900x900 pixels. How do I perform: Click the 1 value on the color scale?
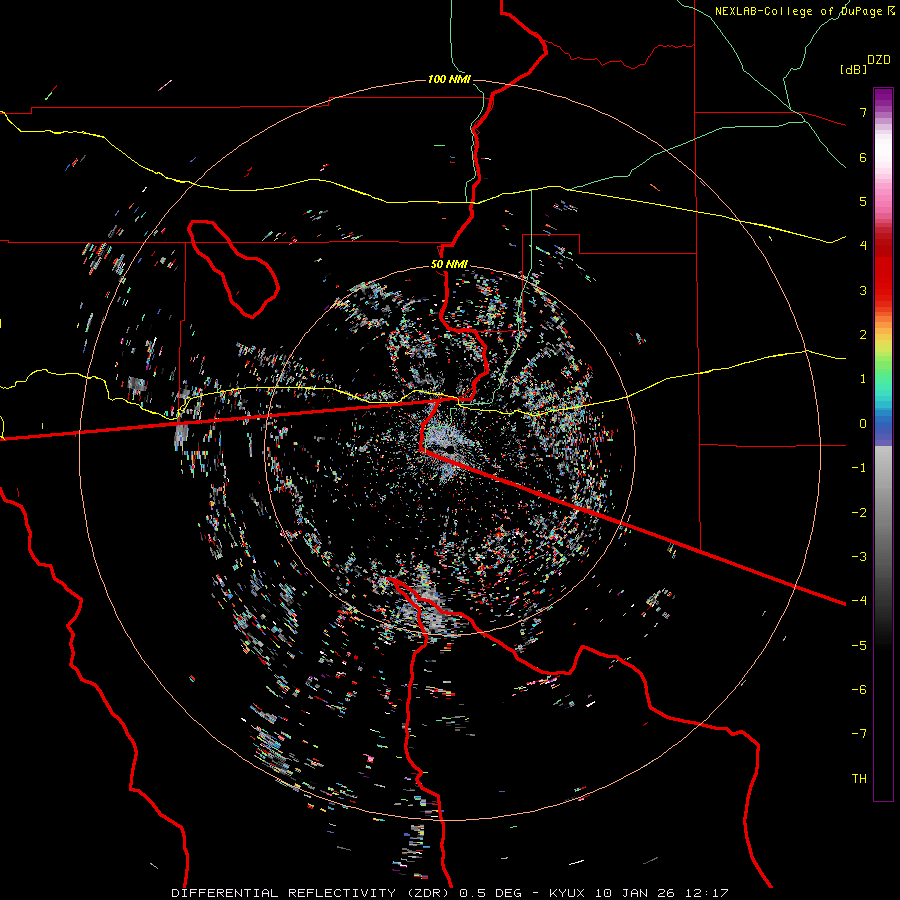[x=863, y=379]
